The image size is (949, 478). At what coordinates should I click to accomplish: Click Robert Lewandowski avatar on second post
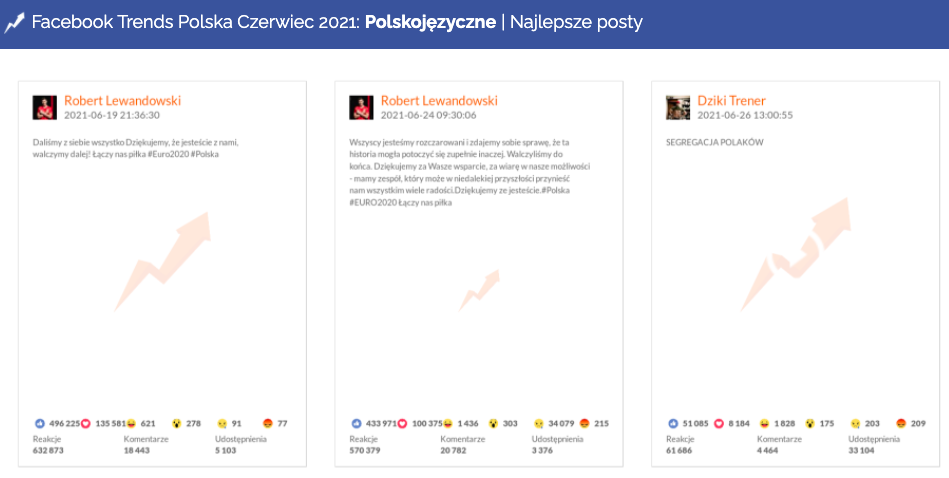click(x=361, y=107)
